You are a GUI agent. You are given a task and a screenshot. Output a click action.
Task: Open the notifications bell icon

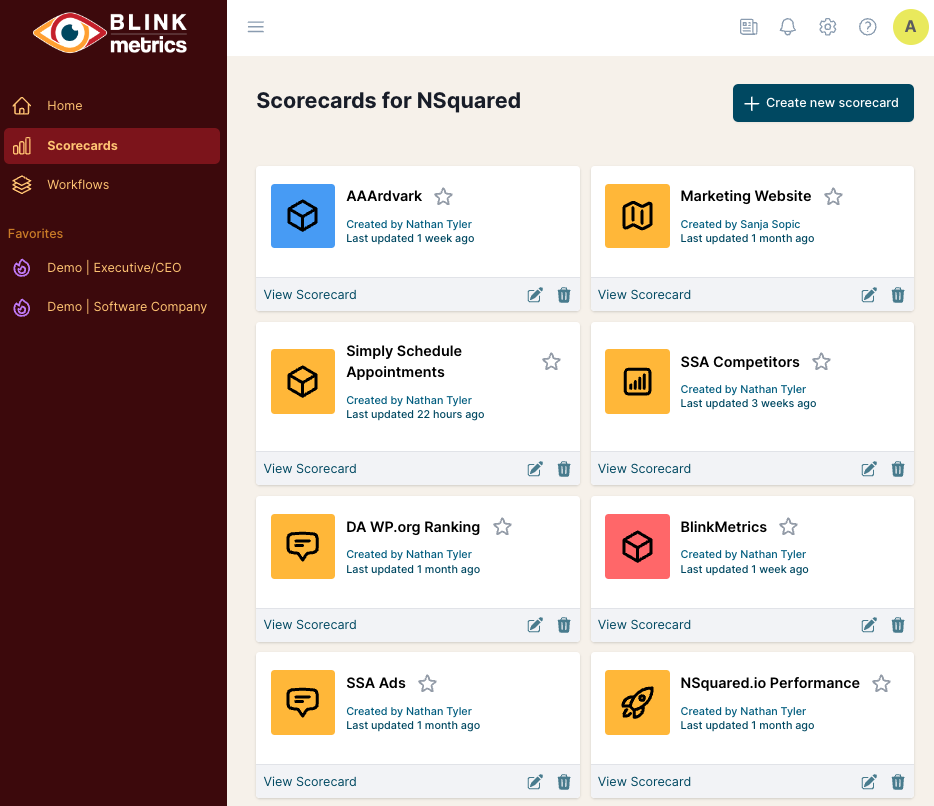point(787,27)
